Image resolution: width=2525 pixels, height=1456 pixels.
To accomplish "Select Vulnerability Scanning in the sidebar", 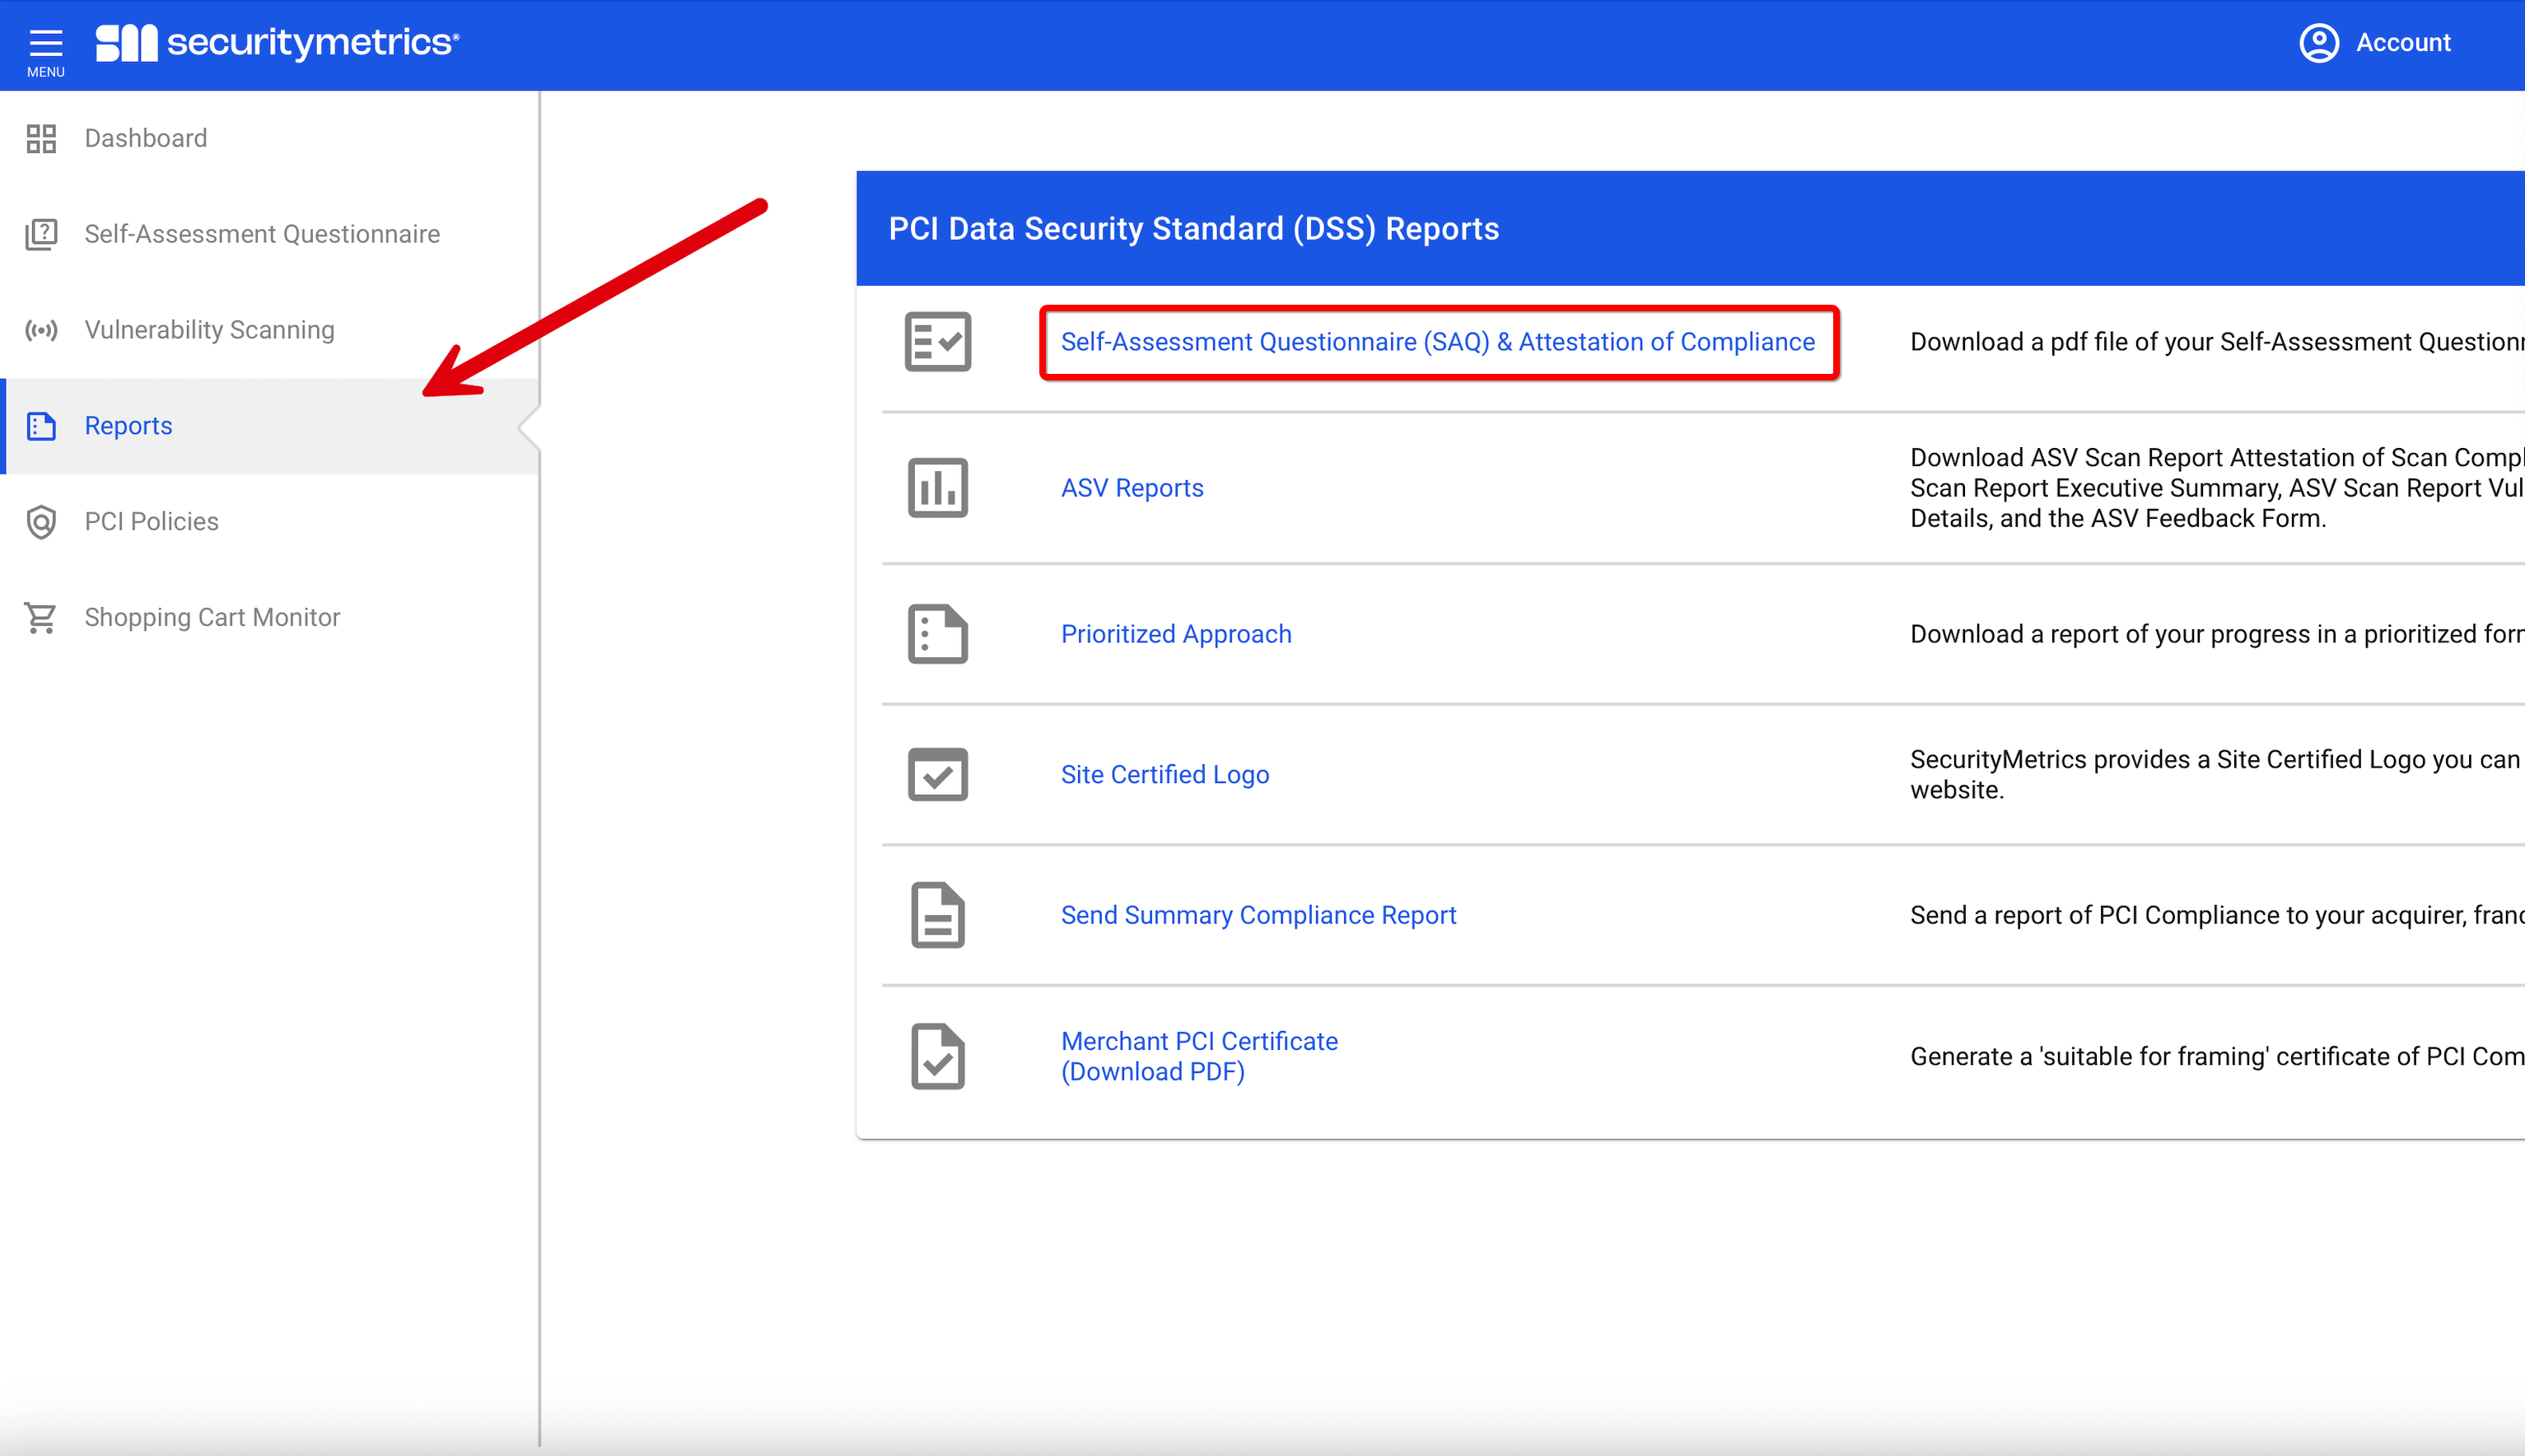I will pos(208,330).
